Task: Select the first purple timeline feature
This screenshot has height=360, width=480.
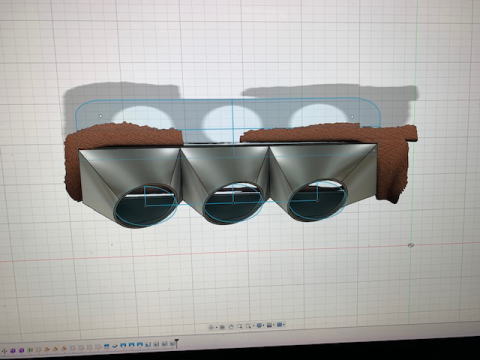Action: [x=13, y=350]
